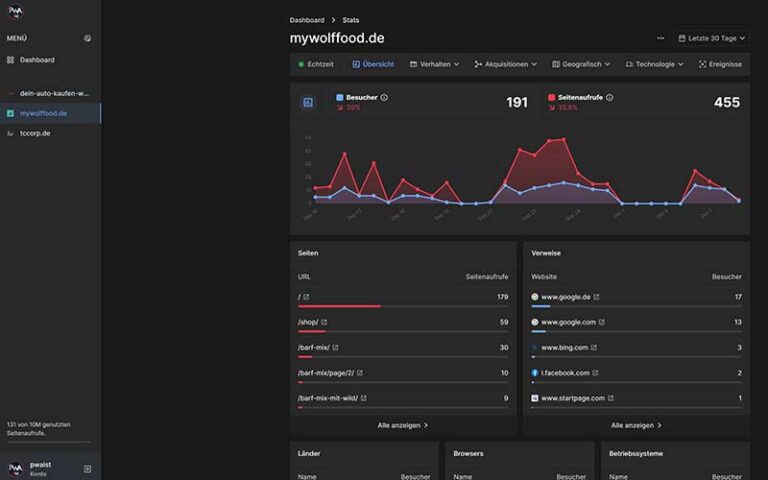Click Alle anzeigen in Seiten panel
This screenshot has height=480, width=768.
[x=403, y=425]
